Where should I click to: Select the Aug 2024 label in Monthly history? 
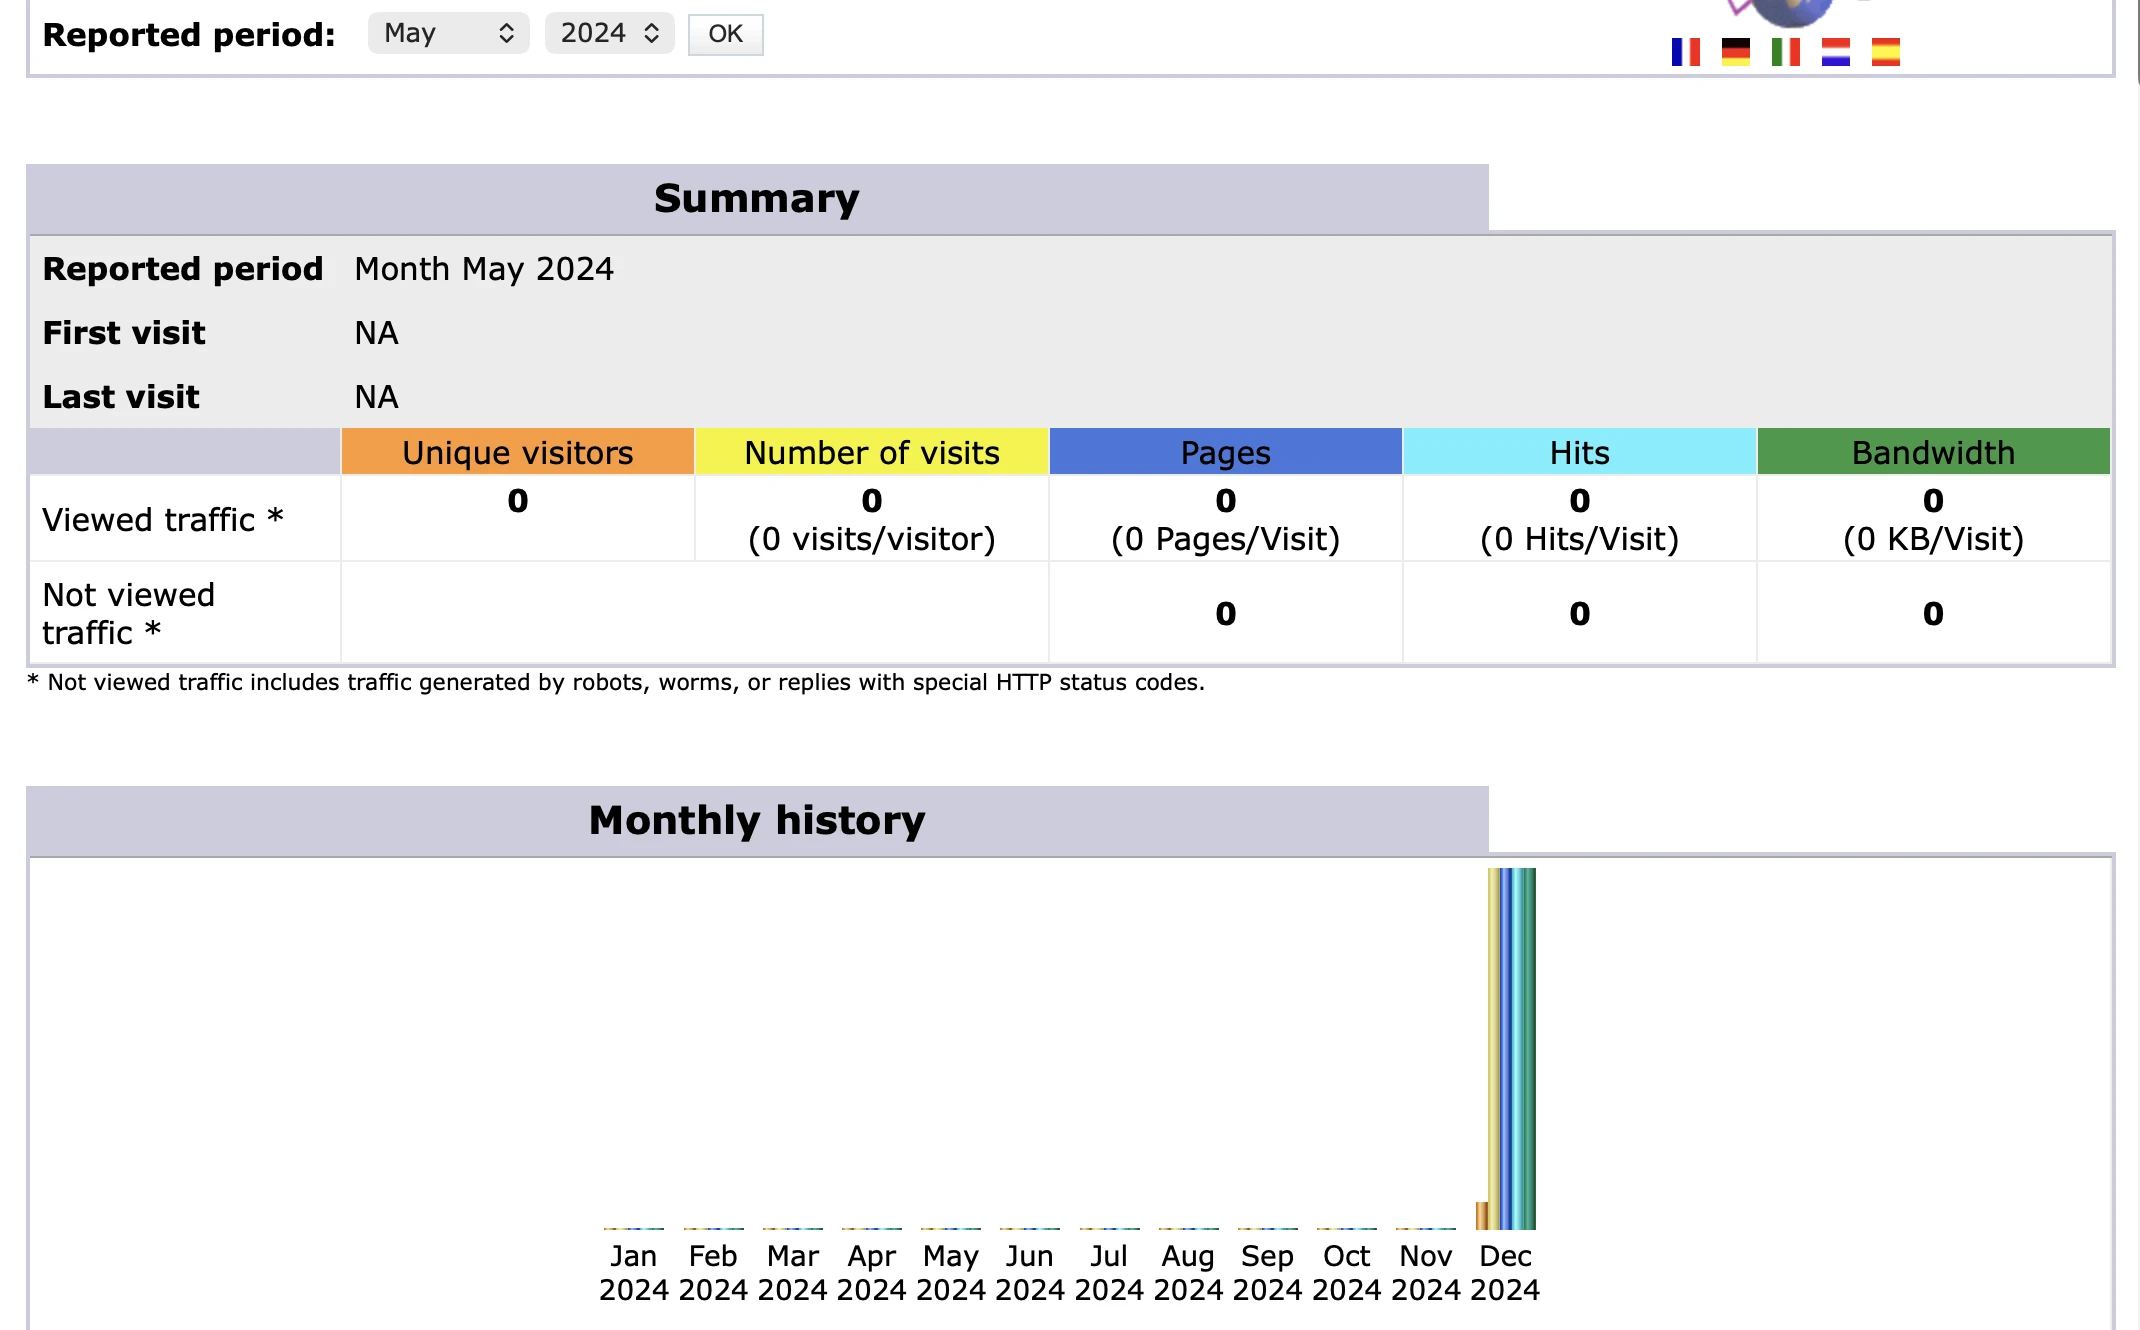pos(1188,1273)
